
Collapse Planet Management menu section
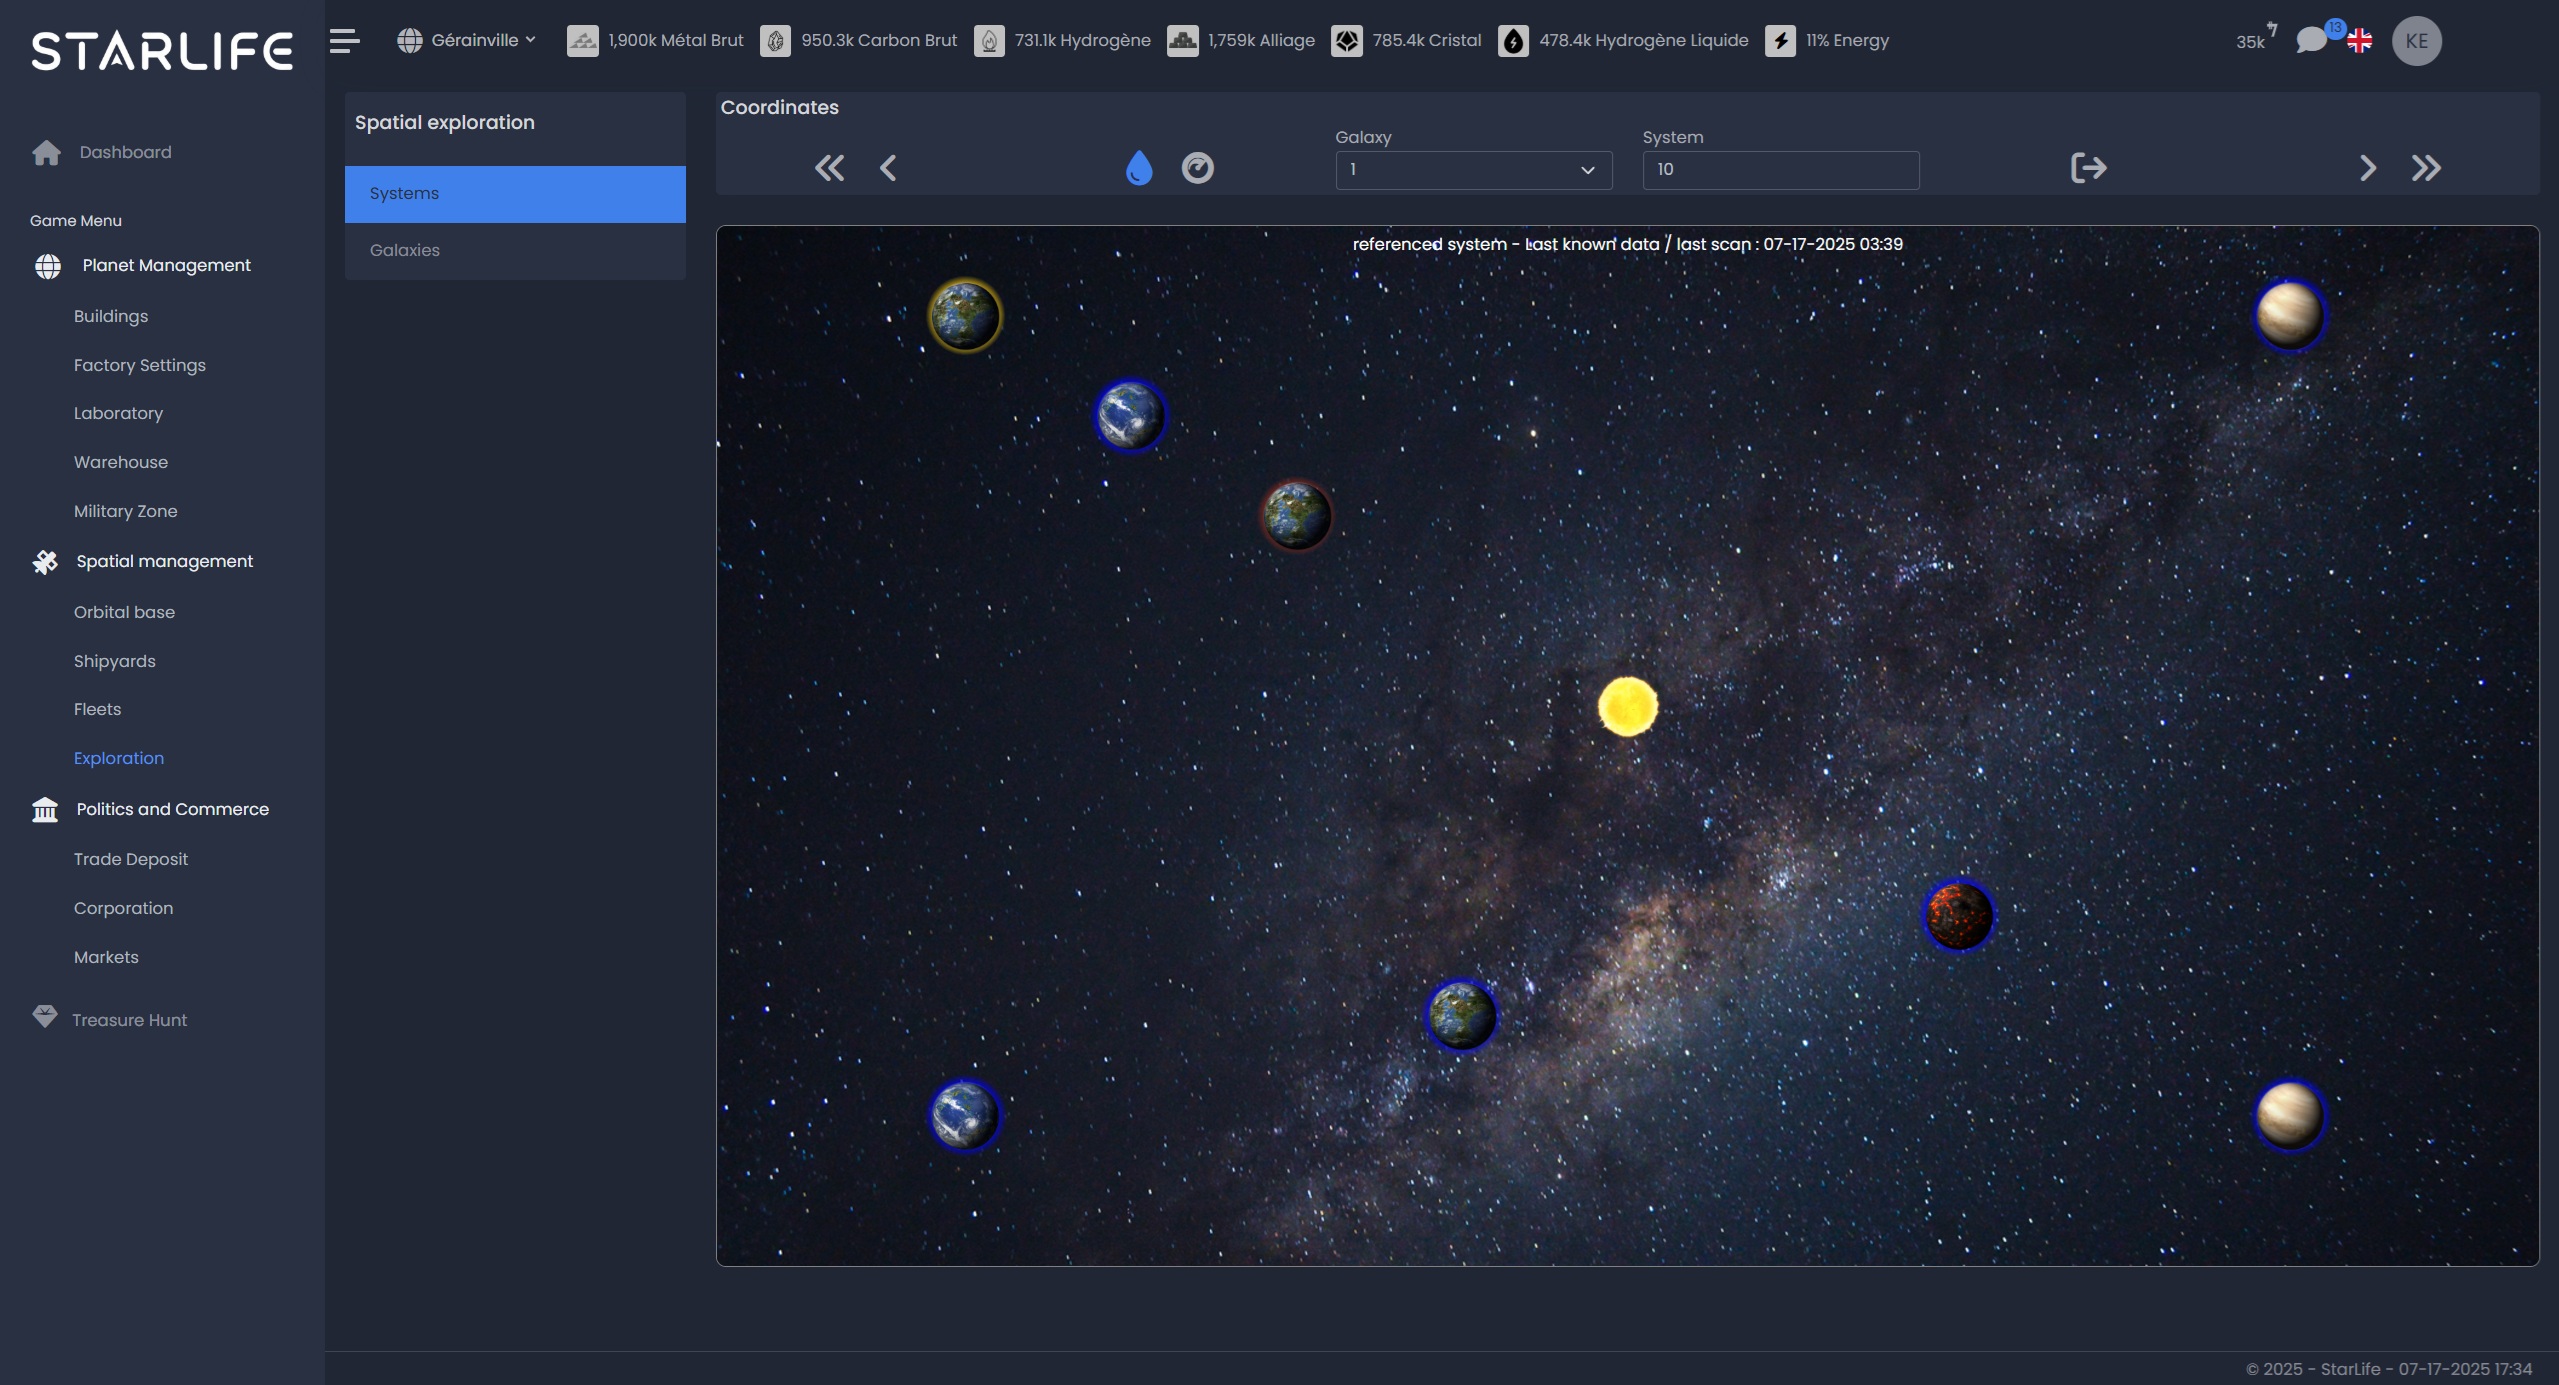tap(166, 265)
